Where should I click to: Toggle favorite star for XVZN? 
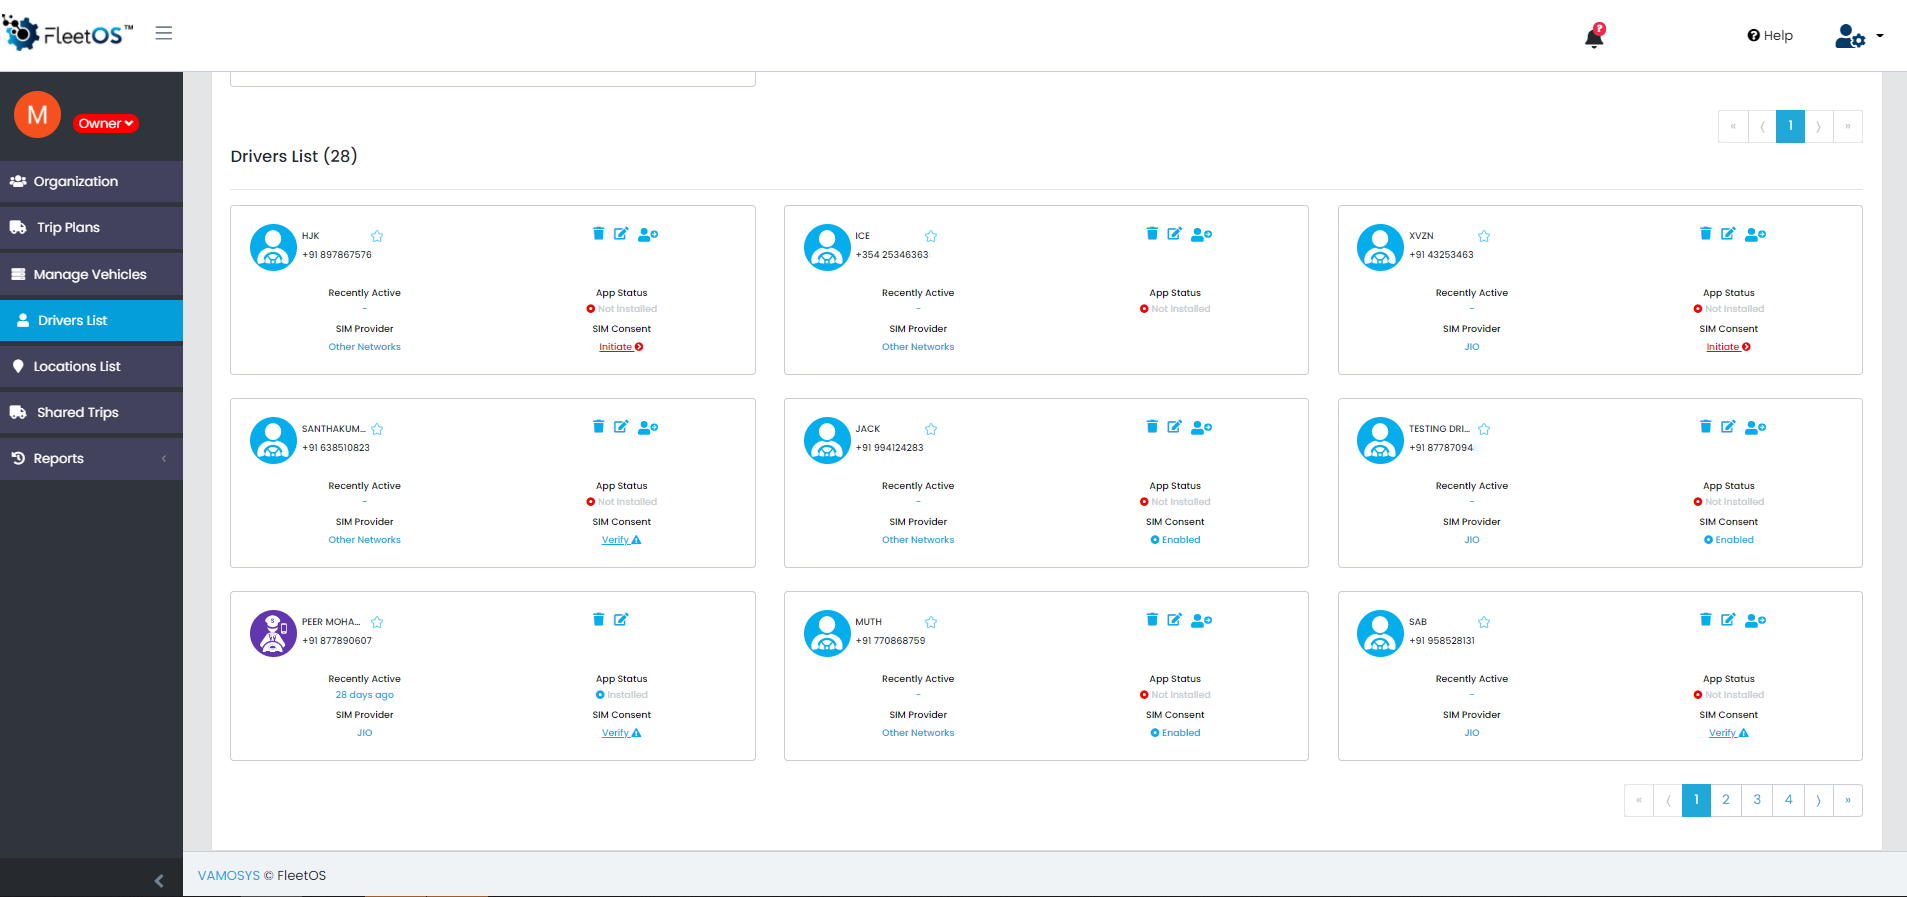(1484, 236)
